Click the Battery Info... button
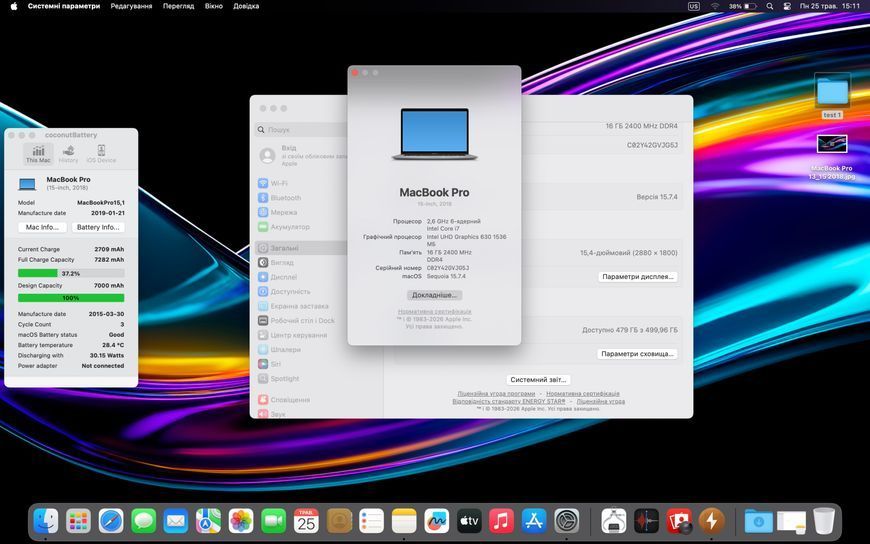The image size is (870, 544). coord(98,227)
